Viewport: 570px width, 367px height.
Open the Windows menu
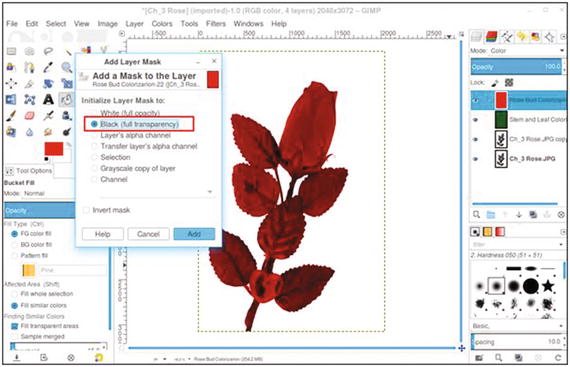[248, 24]
